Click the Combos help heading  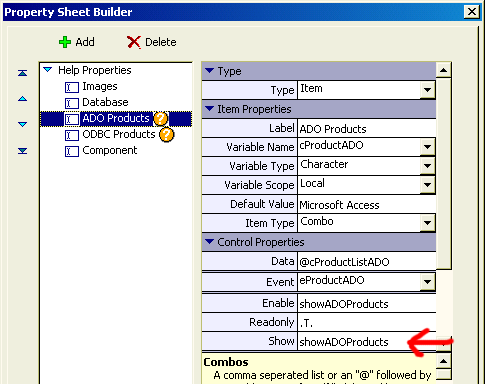pos(226,362)
